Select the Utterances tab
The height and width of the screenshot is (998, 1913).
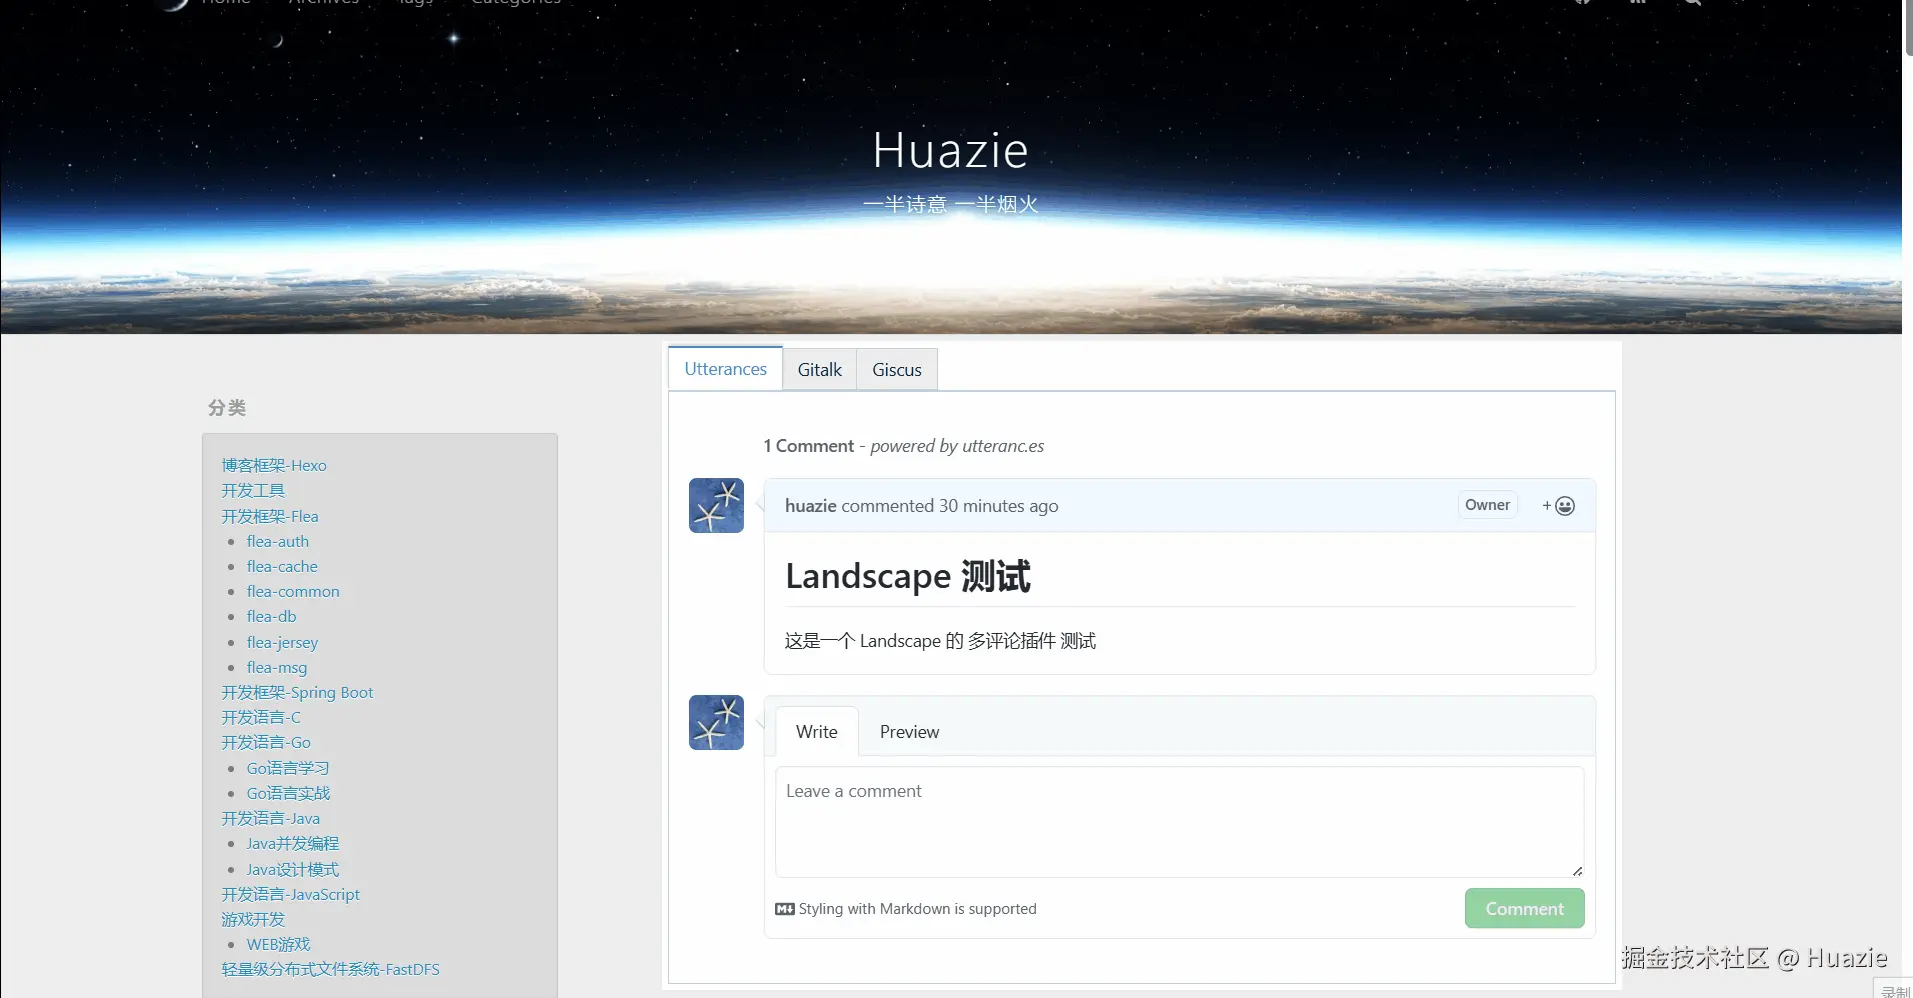tap(724, 368)
